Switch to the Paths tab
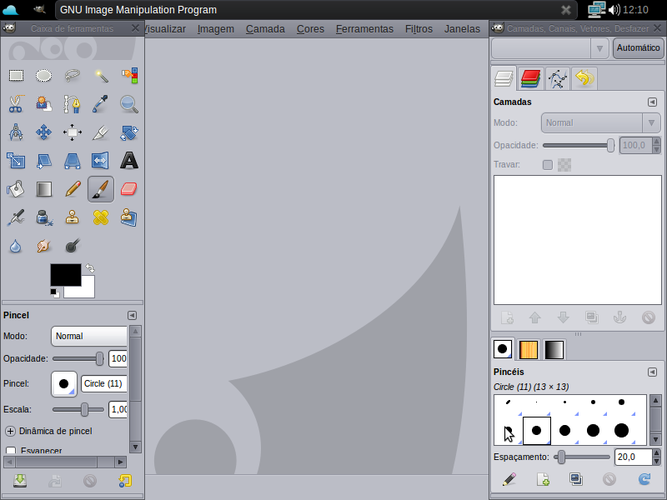The height and width of the screenshot is (500, 667). (557, 79)
